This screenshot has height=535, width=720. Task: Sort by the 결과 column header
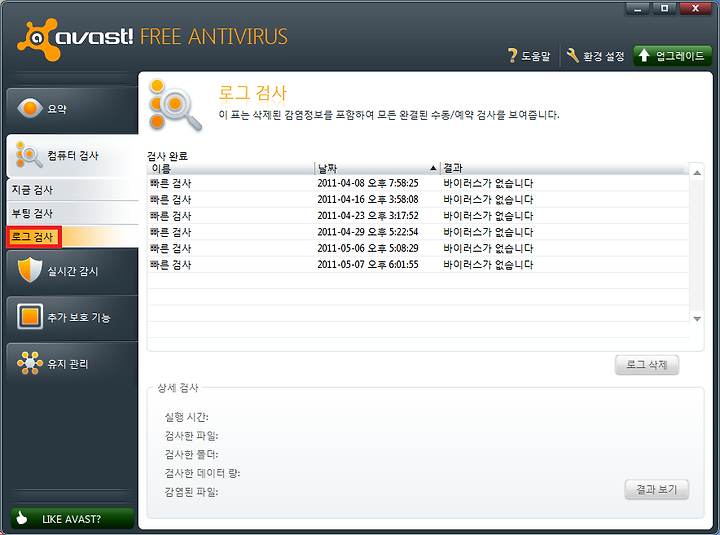(564, 169)
